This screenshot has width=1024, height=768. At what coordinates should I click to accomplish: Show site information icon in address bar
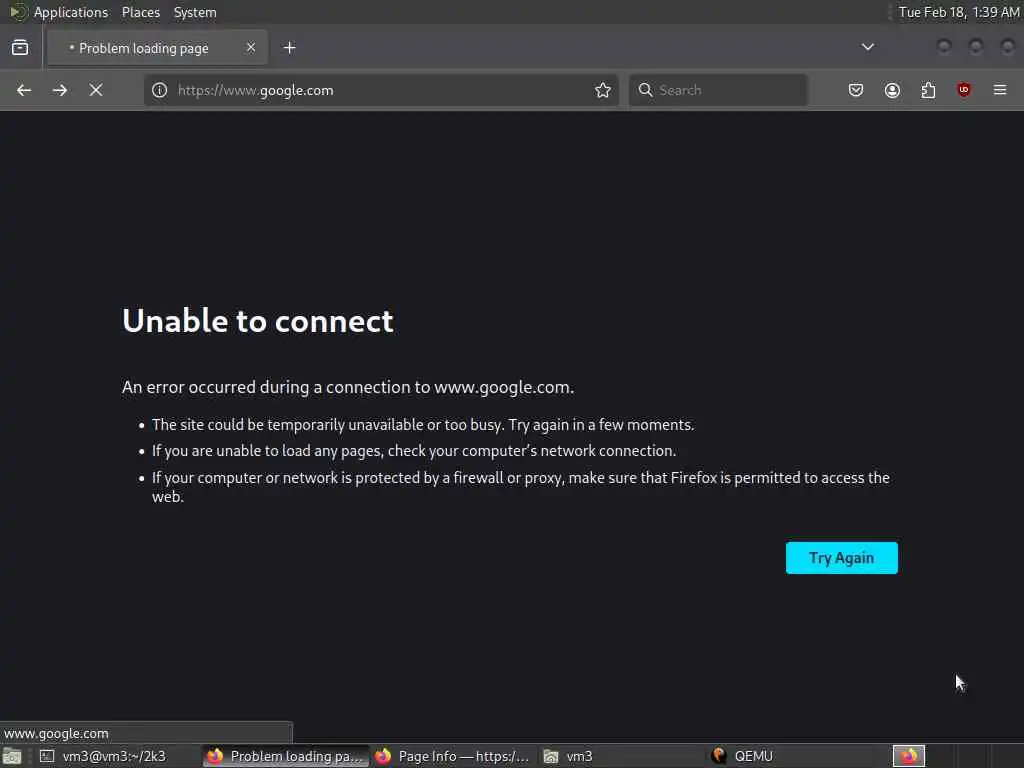coord(160,90)
